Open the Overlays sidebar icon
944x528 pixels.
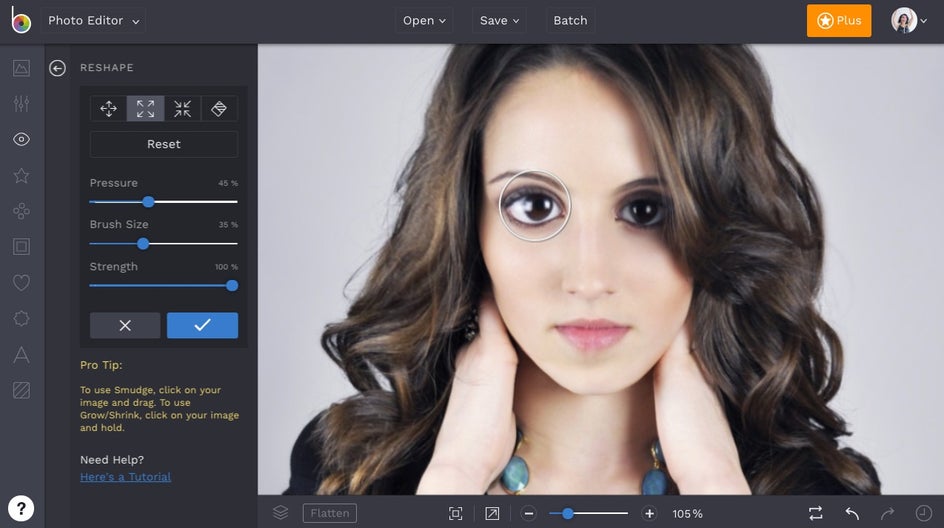click(x=21, y=318)
